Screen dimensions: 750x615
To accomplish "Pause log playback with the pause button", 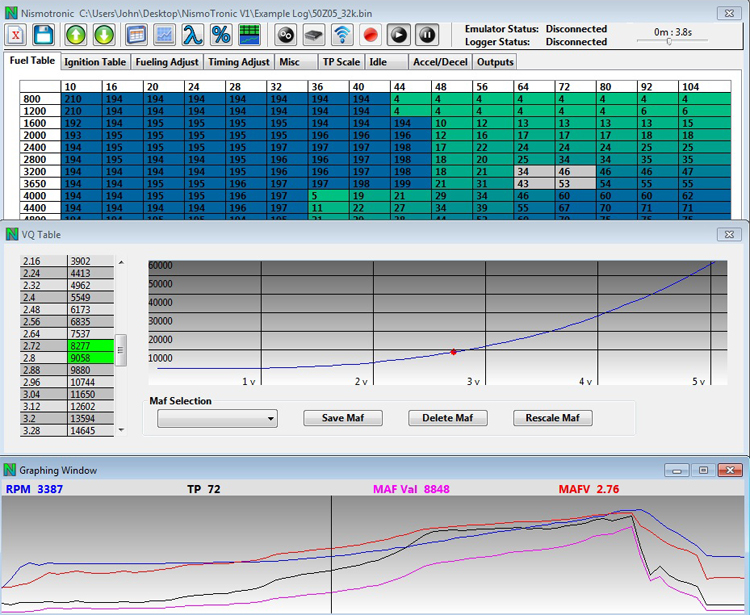I will pos(427,35).
